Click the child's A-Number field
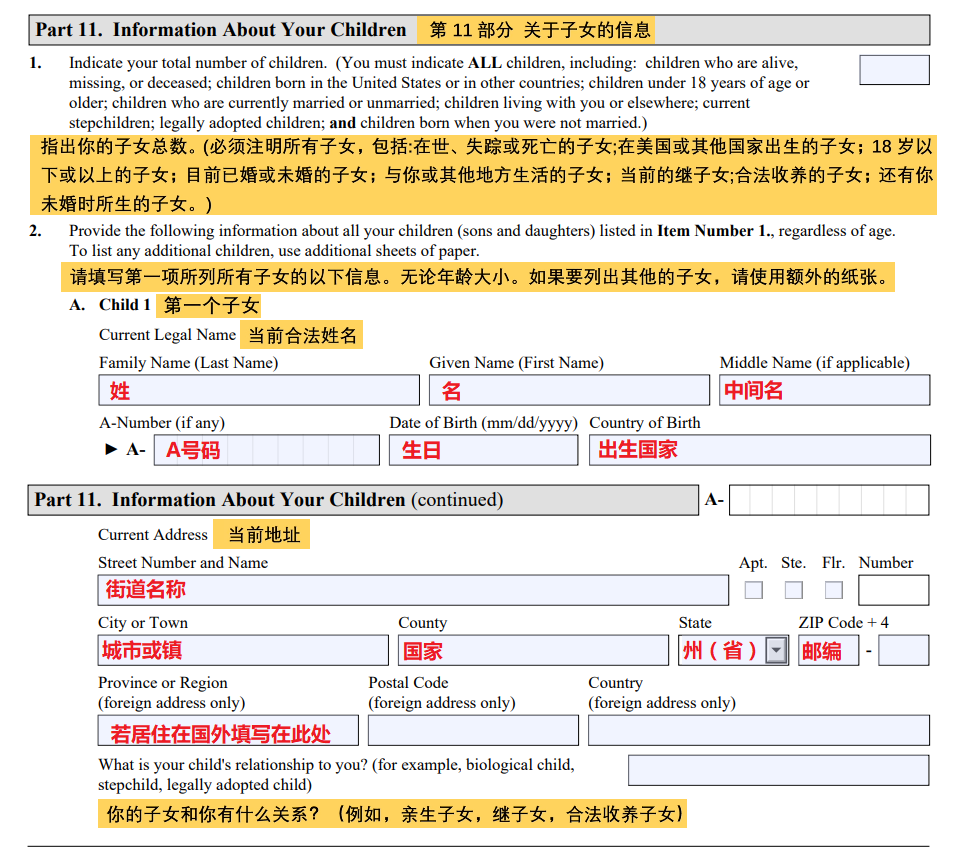 click(x=268, y=450)
